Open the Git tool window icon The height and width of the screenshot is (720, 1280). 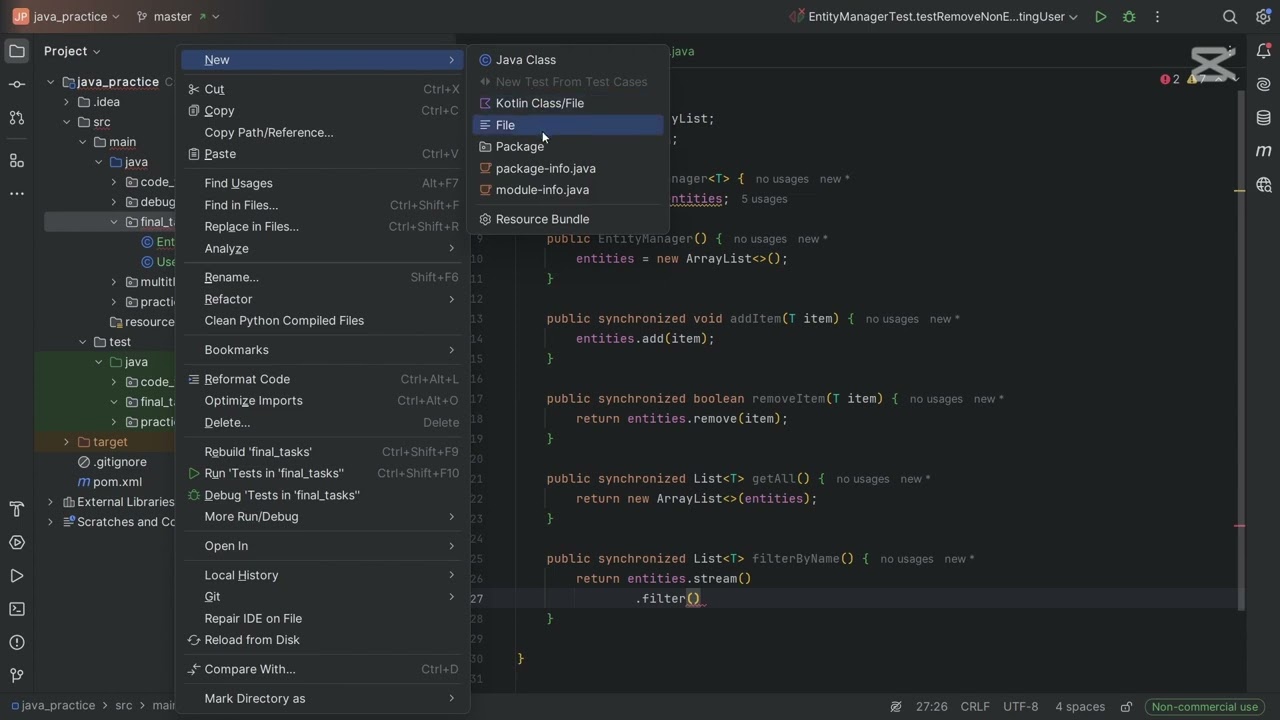(x=17, y=675)
